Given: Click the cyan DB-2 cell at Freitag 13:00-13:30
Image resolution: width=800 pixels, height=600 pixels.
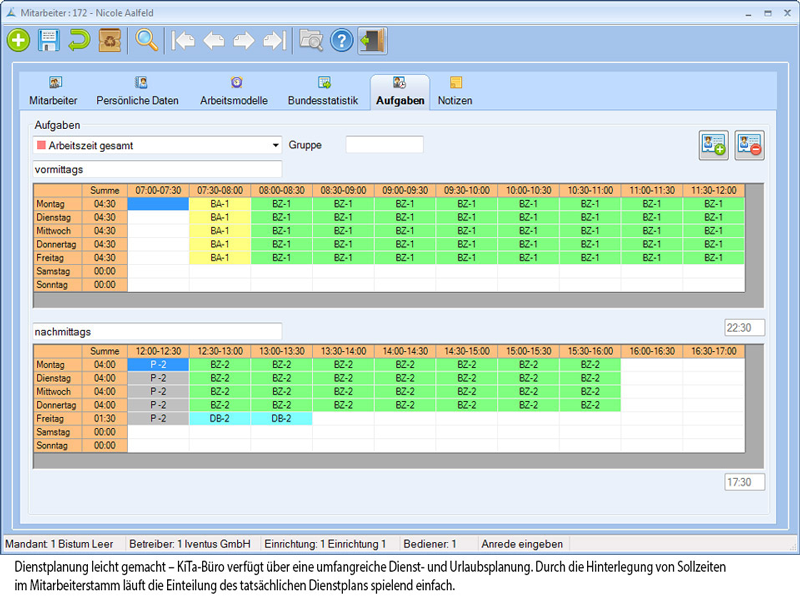Looking at the screenshot, I should tap(281, 419).
